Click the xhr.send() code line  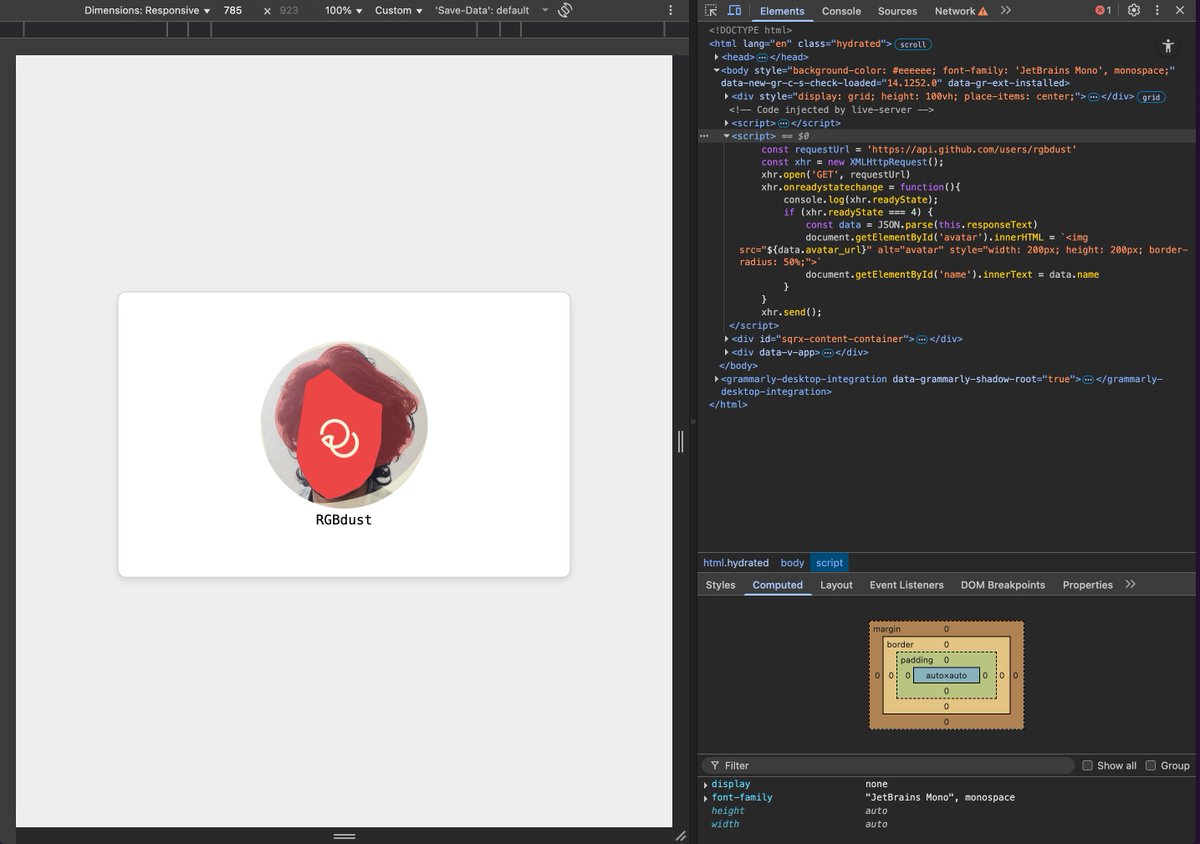pos(791,312)
